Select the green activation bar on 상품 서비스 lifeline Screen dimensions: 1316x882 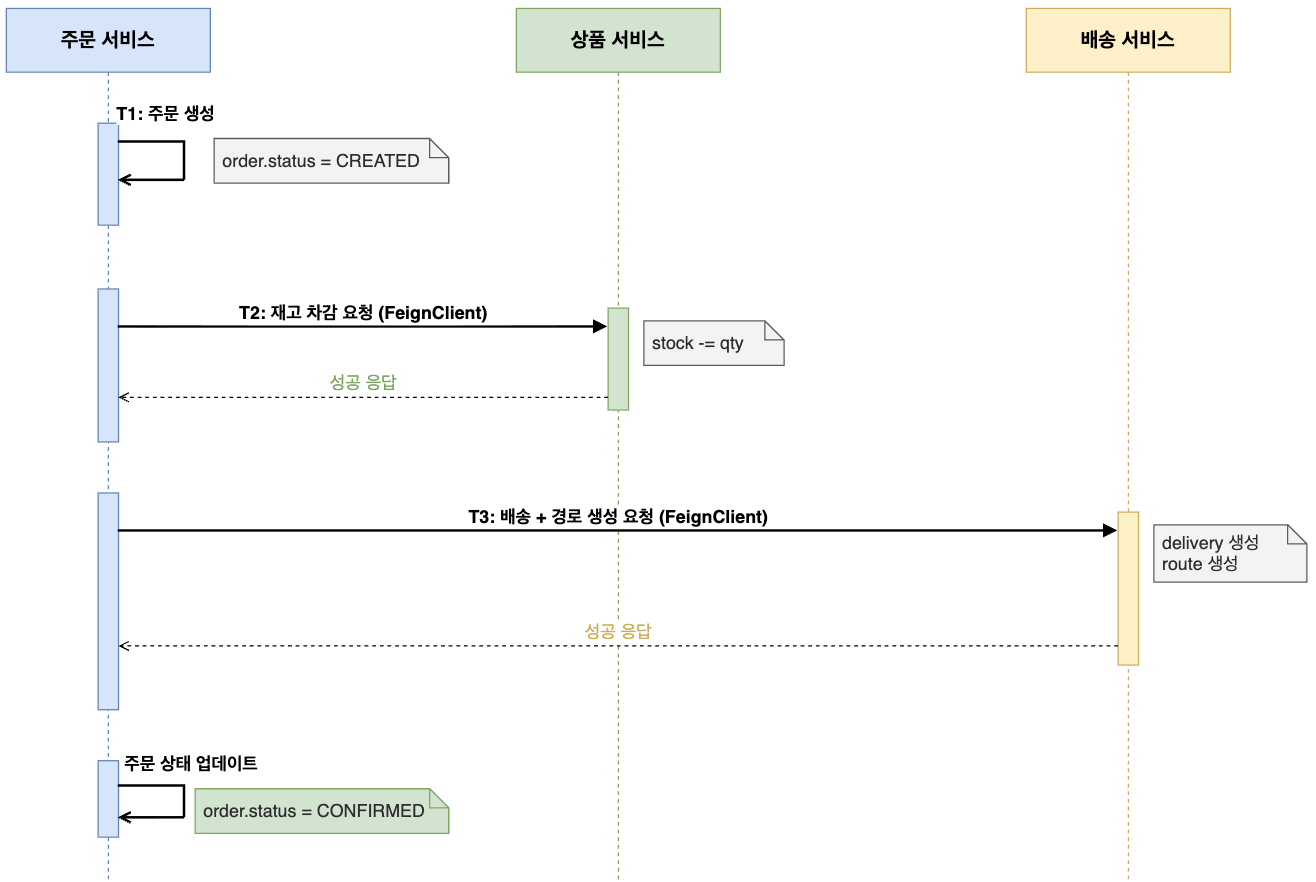pyautogui.click(x=618, y=358)
